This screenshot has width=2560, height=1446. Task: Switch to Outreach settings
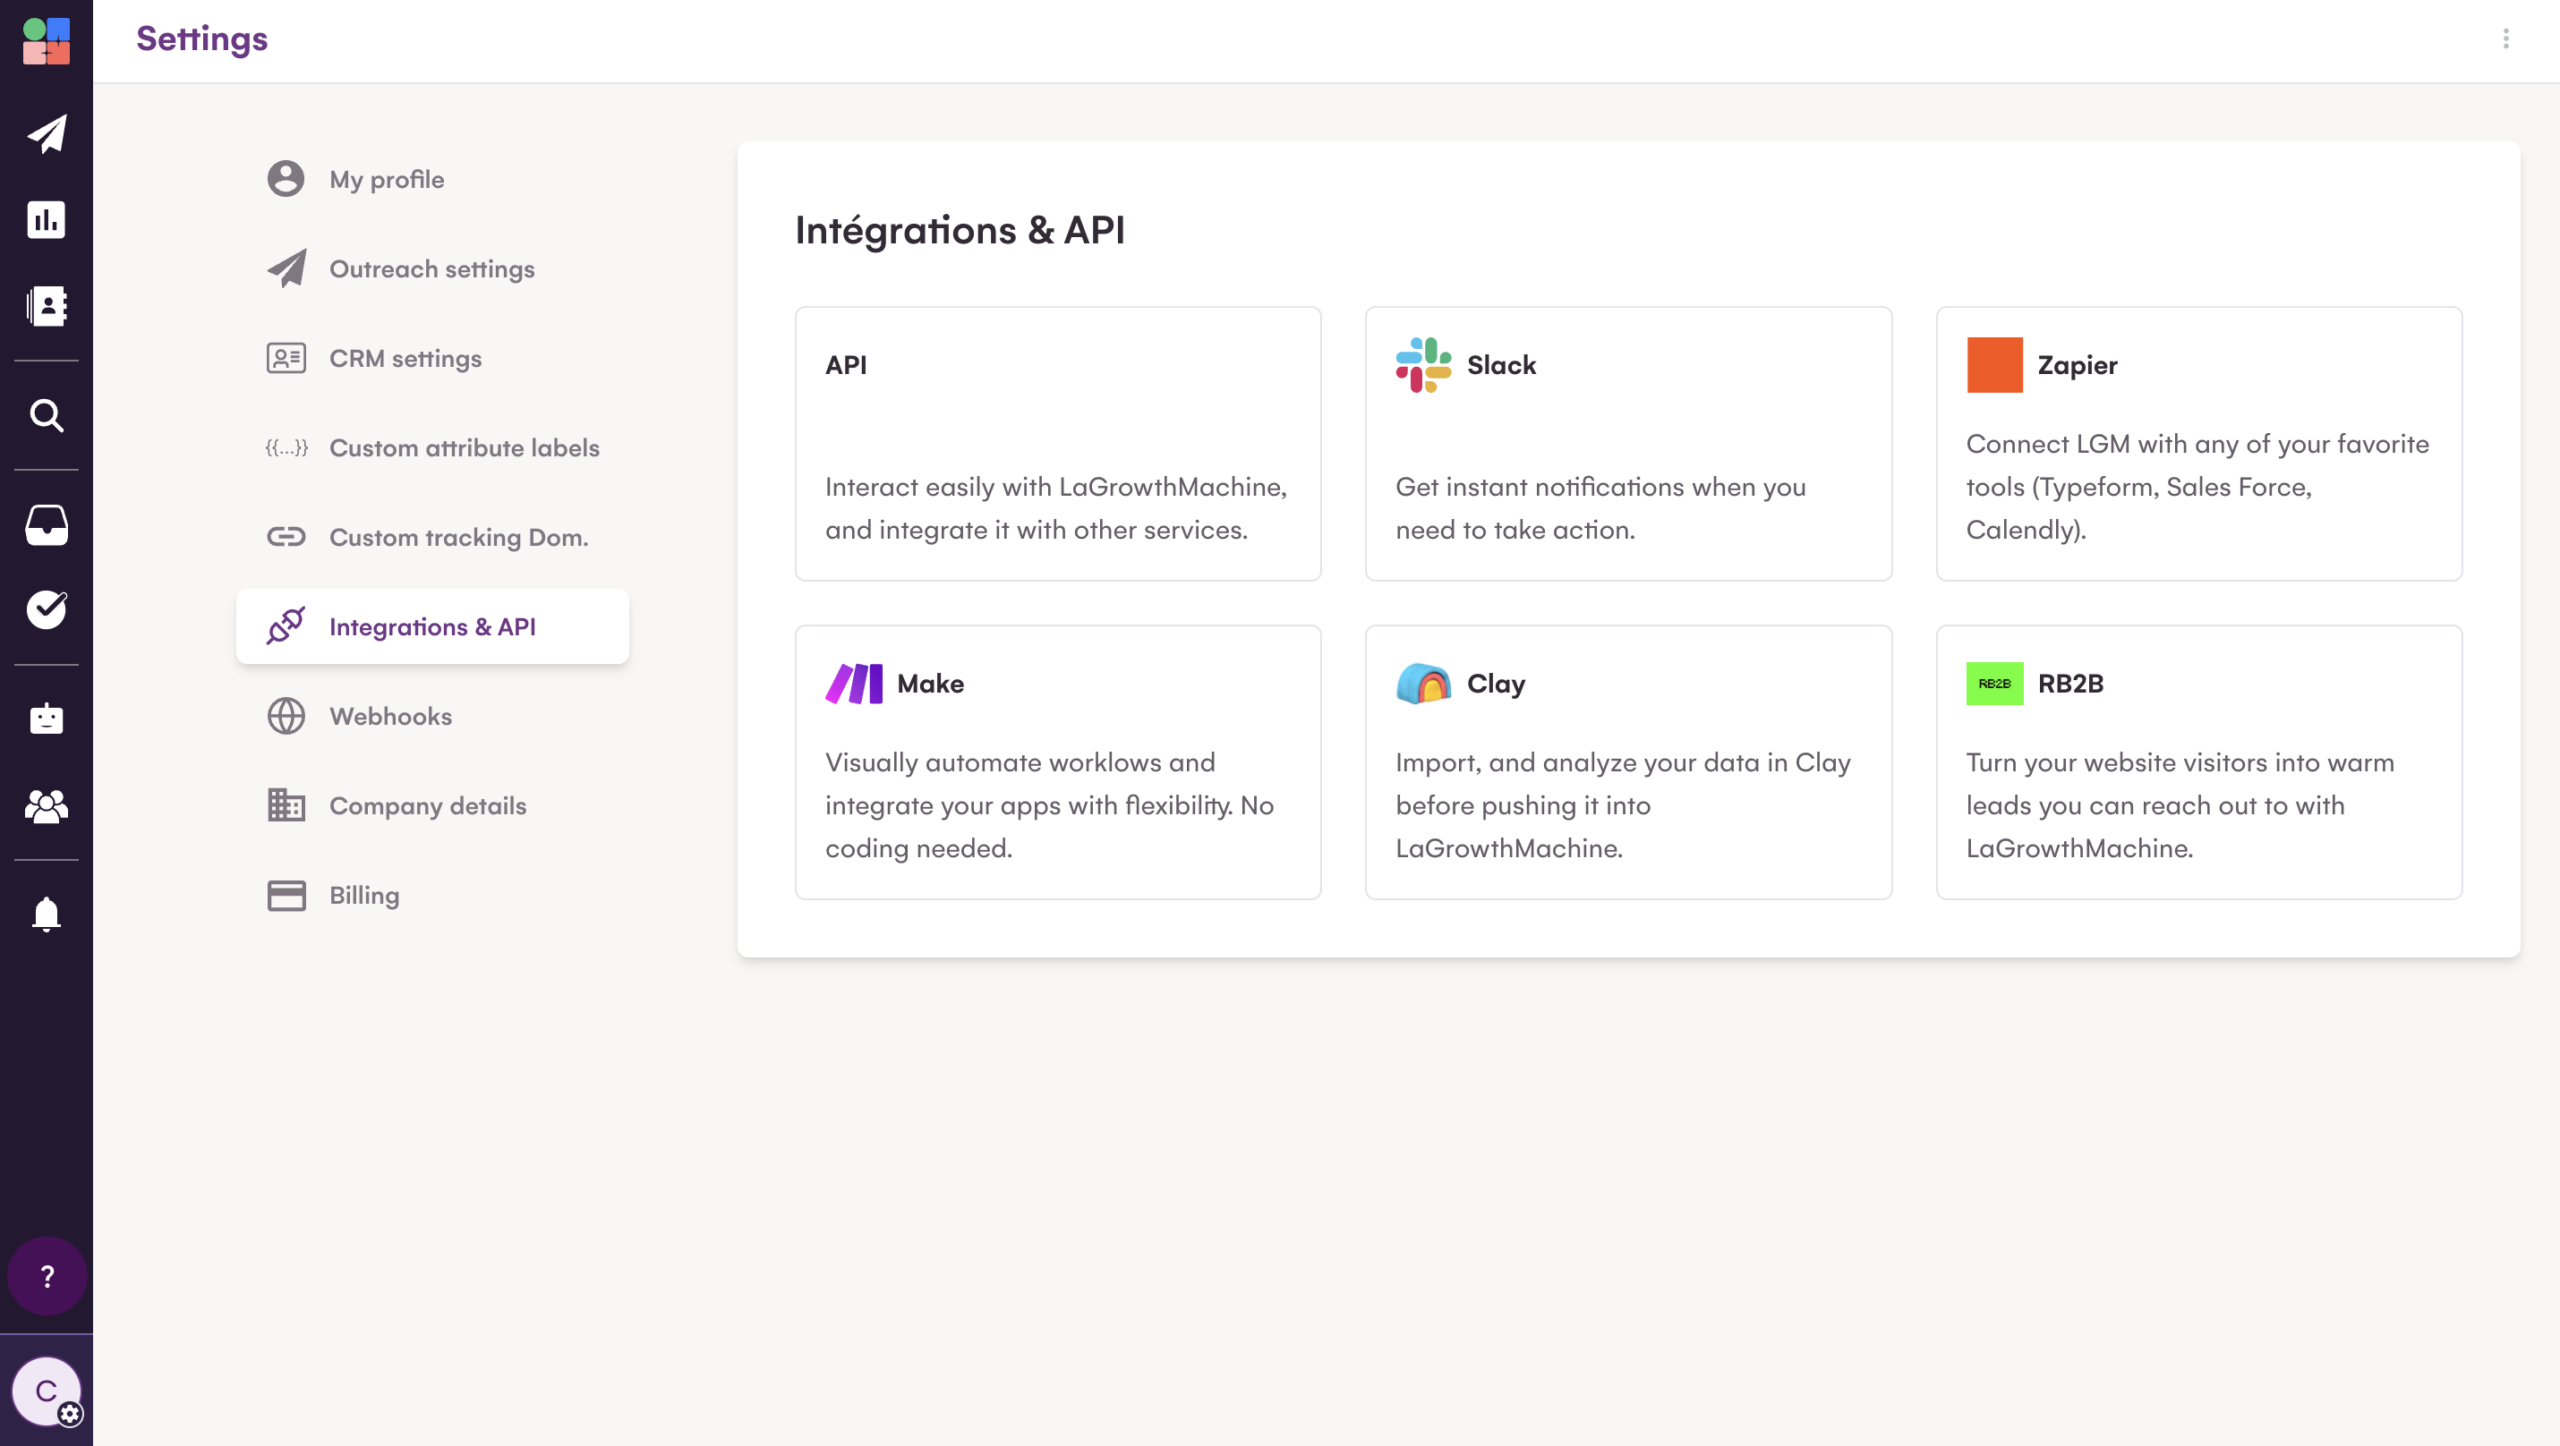tap(432, 268)
